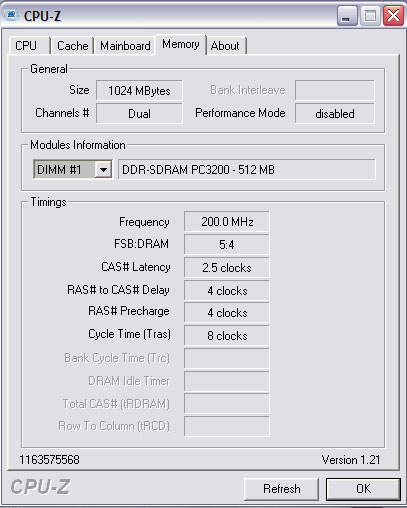Click the CPU-Z title bar icon
This screenshot has height=508, width=407.
coord(11,15)
